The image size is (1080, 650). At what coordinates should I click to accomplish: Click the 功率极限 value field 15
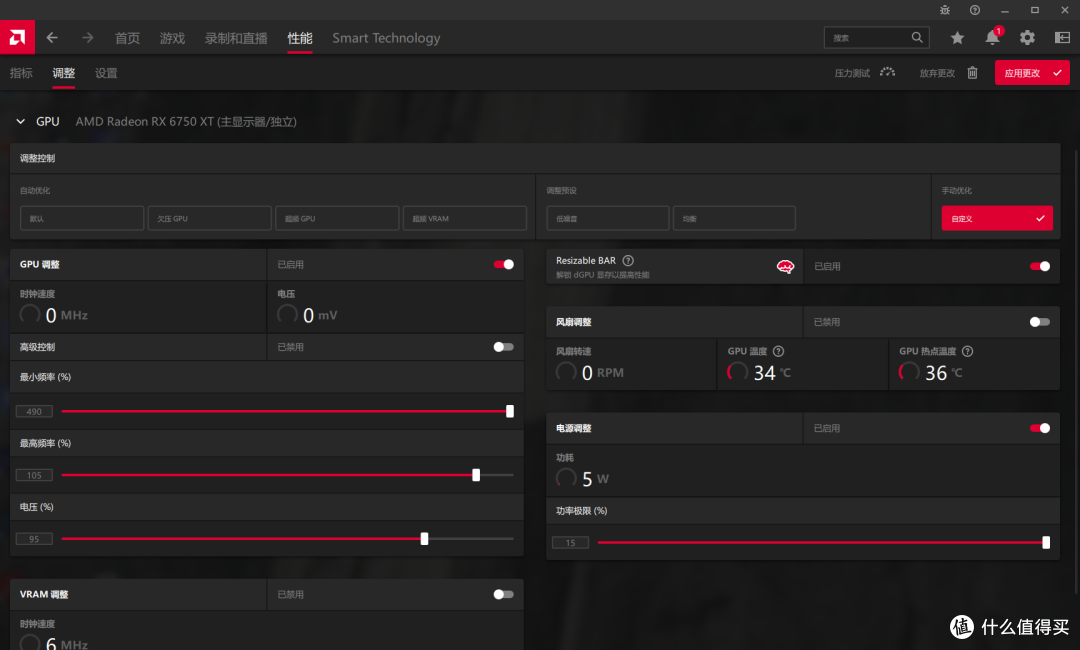coord(570,543)
